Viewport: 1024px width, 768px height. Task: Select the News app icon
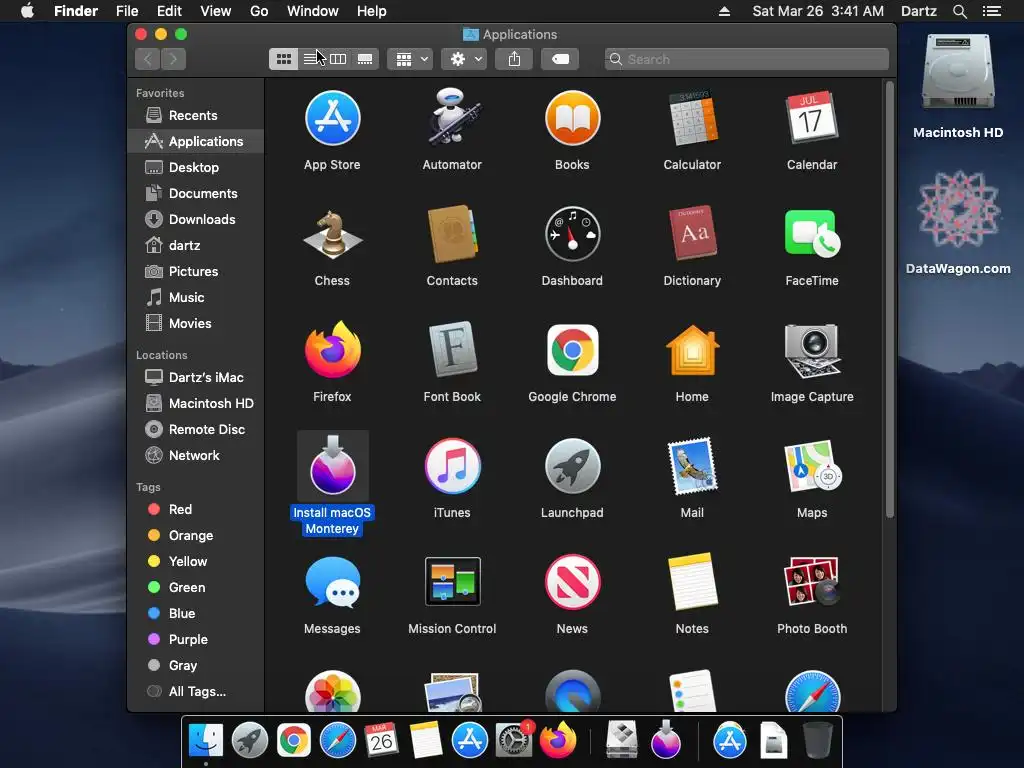pos(572,582)
